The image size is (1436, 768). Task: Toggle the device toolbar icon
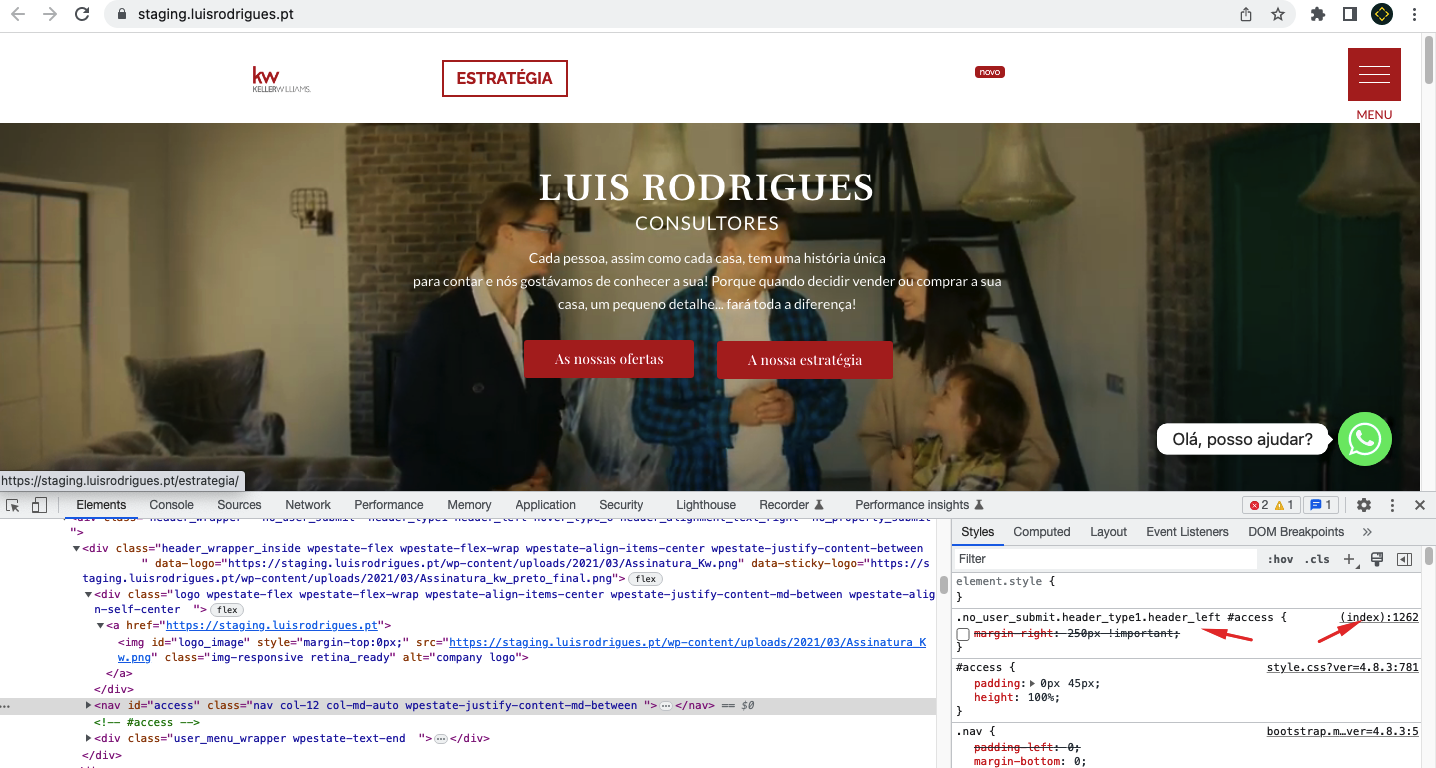point(40,505)
